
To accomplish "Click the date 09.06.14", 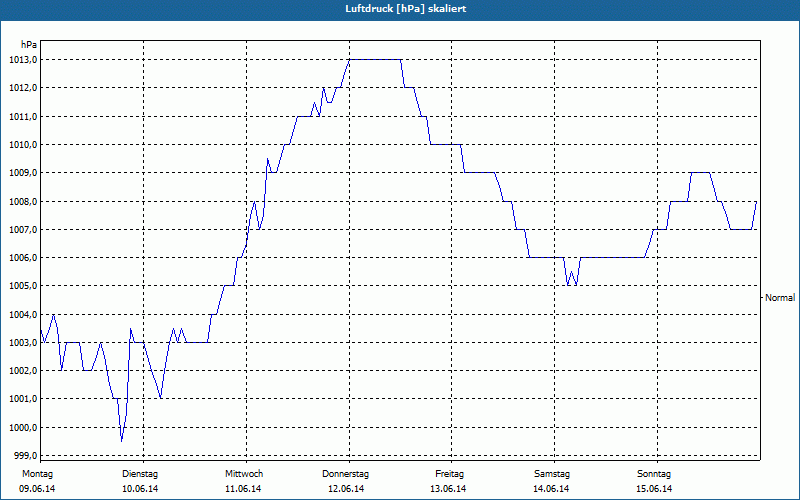I will [37, 489].
